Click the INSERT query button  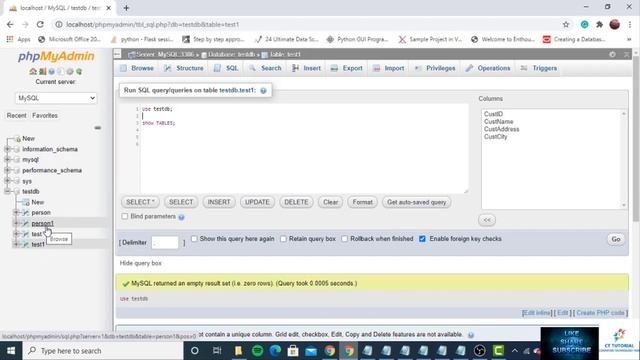click(219, 202)
